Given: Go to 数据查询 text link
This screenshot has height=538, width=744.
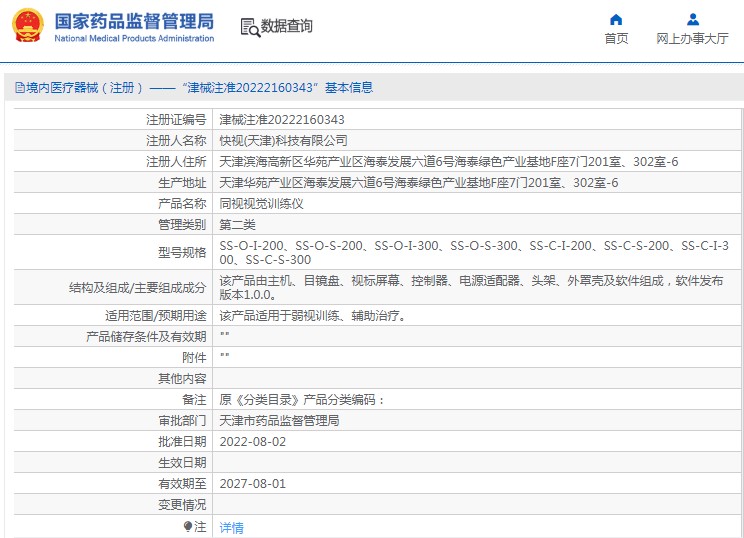Looking at the screenshot, I should coord(287,27).
